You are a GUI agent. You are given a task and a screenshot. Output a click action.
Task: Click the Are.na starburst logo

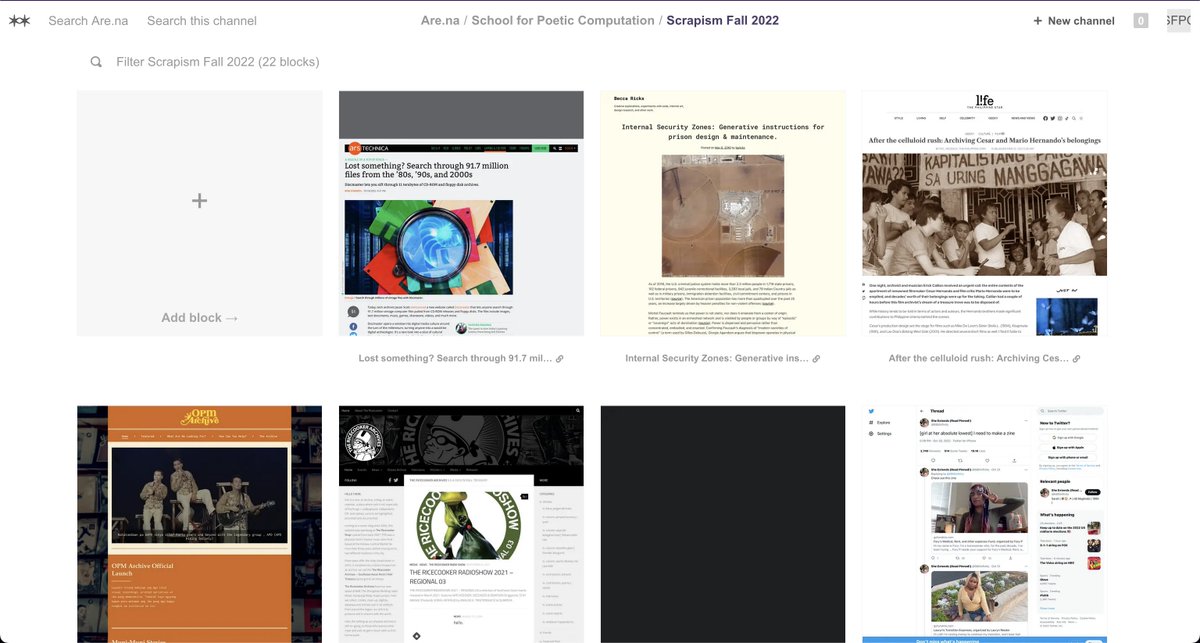pos(18,19)
